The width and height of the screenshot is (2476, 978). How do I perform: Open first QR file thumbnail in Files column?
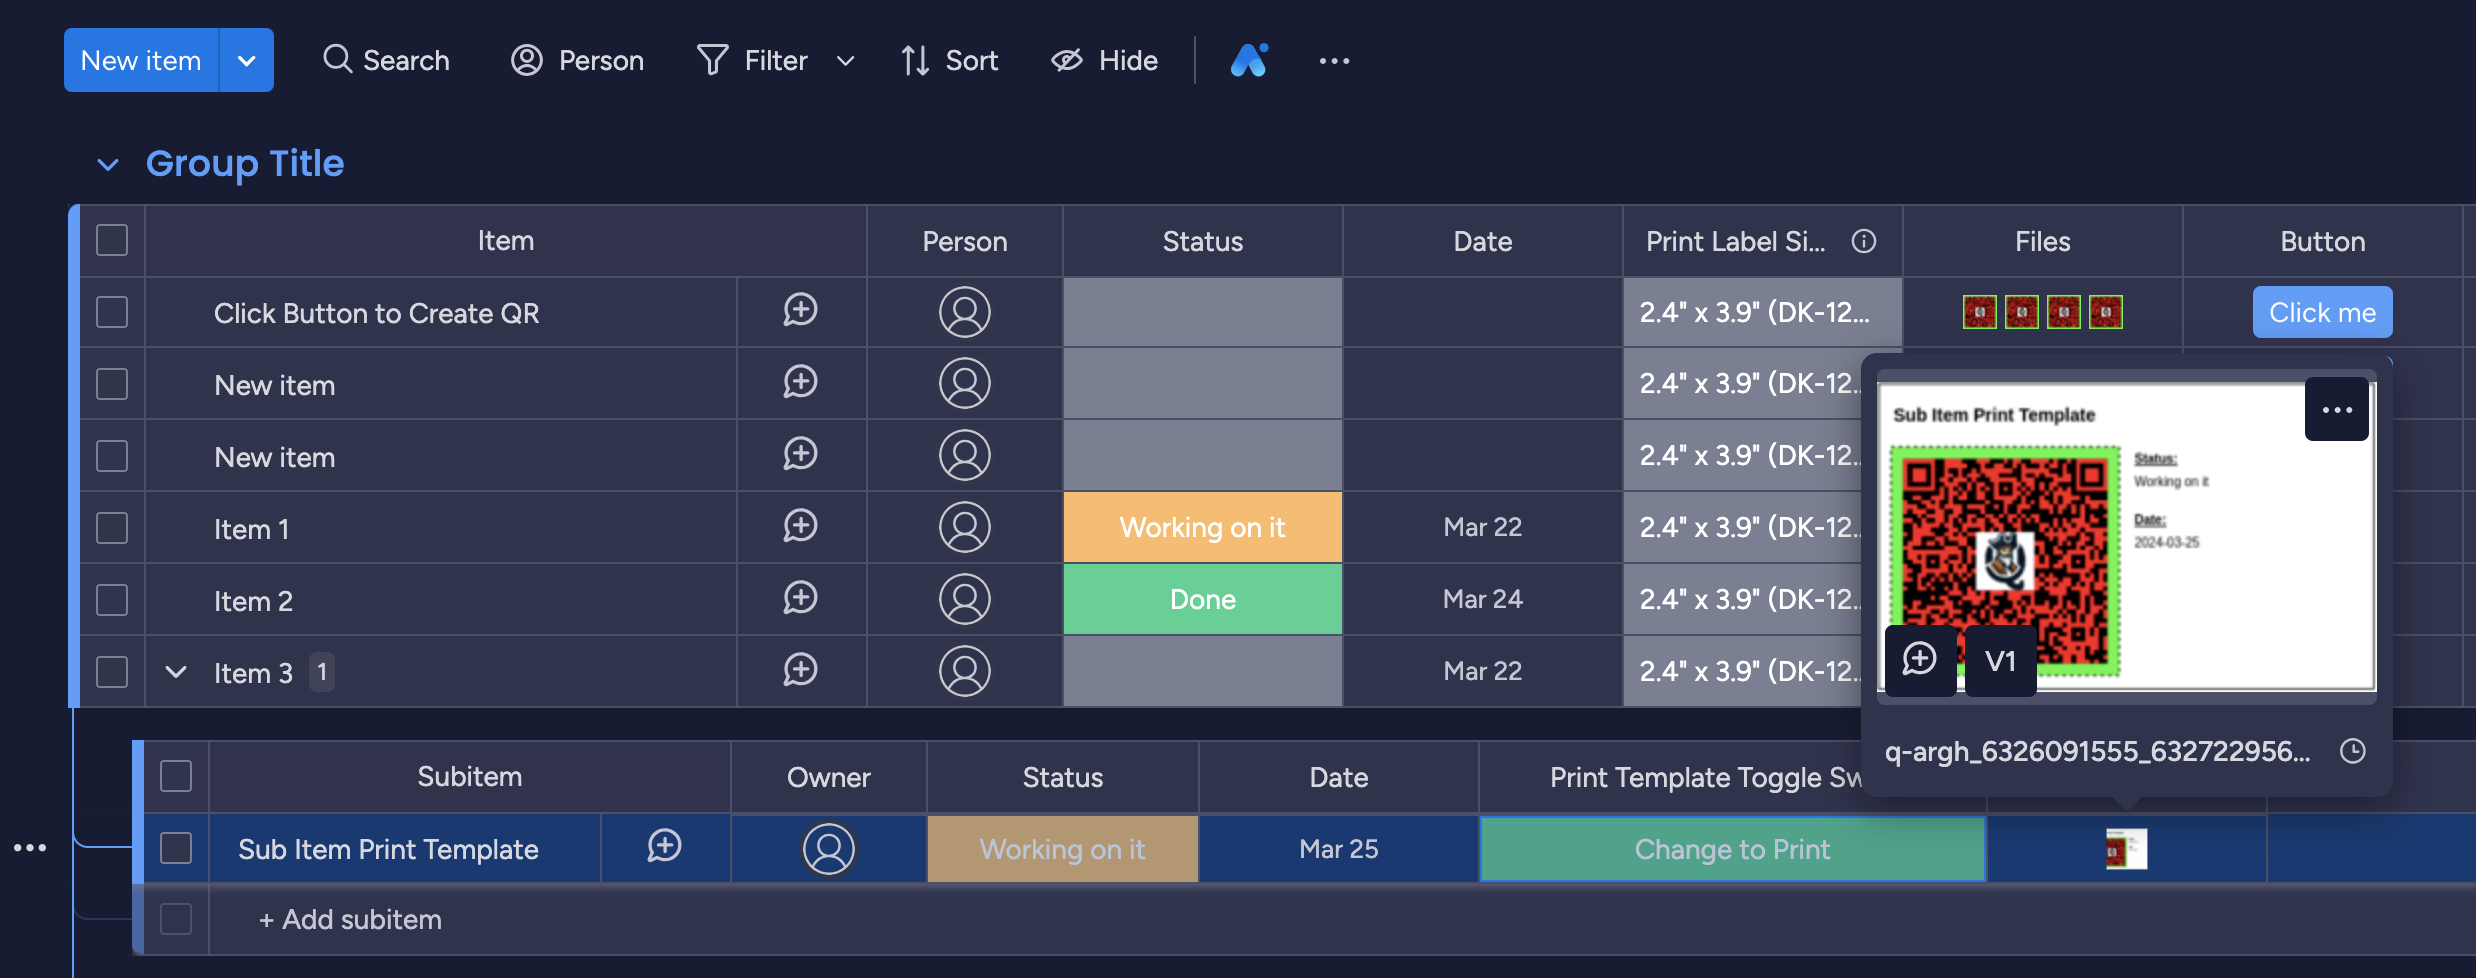pyautogui.click(x=1979, y=312)
